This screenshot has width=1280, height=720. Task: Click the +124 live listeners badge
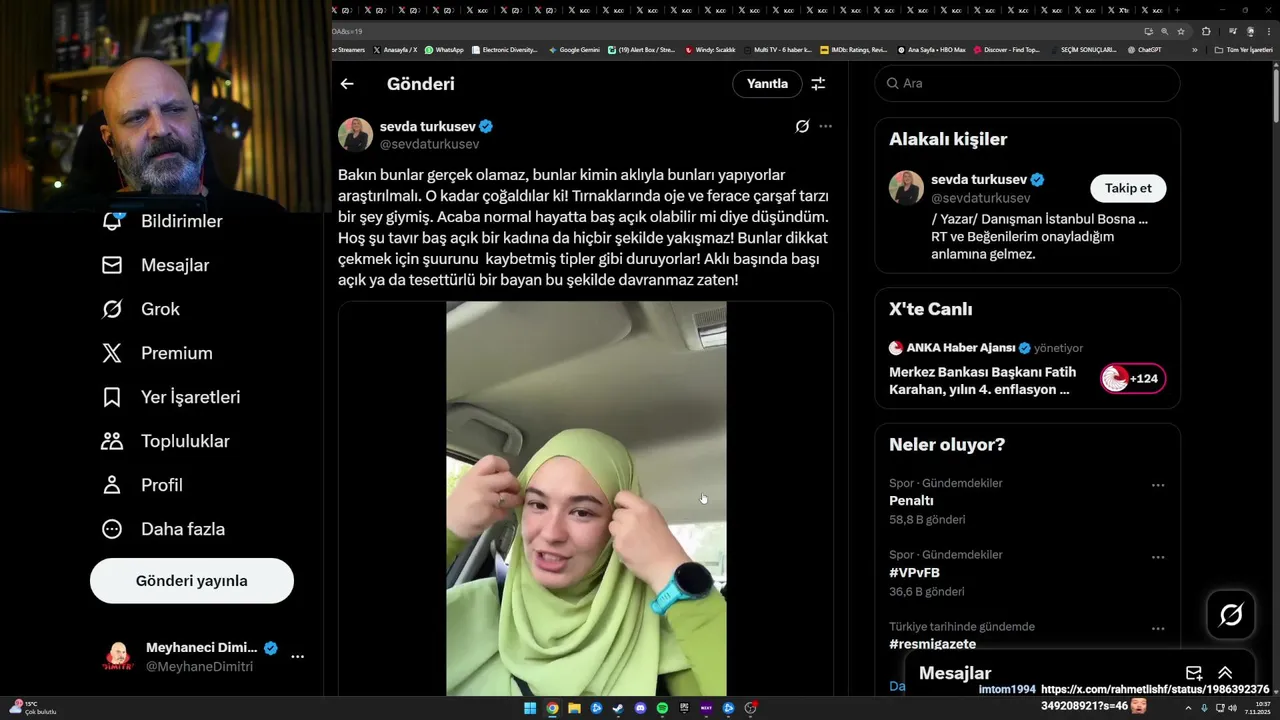pyautogui.click(x=1133, y=378)
